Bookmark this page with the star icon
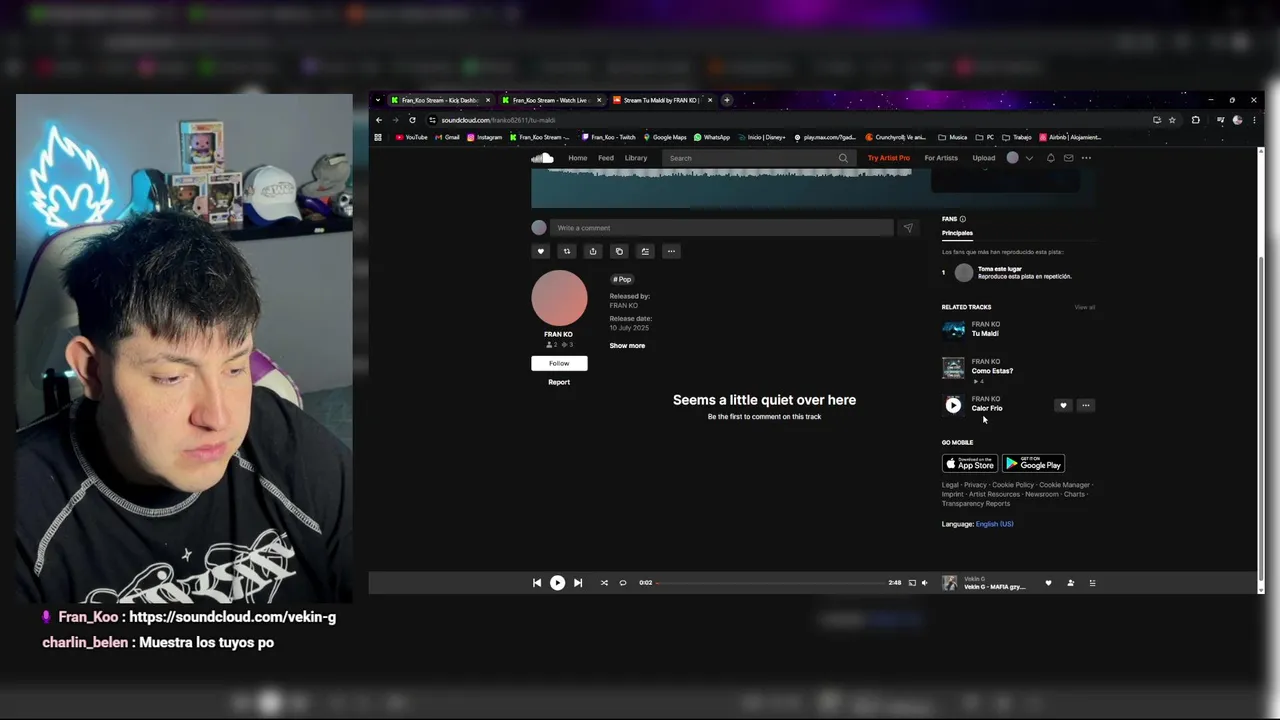This screenshot has width=1280, height=720. (1172, 120)
